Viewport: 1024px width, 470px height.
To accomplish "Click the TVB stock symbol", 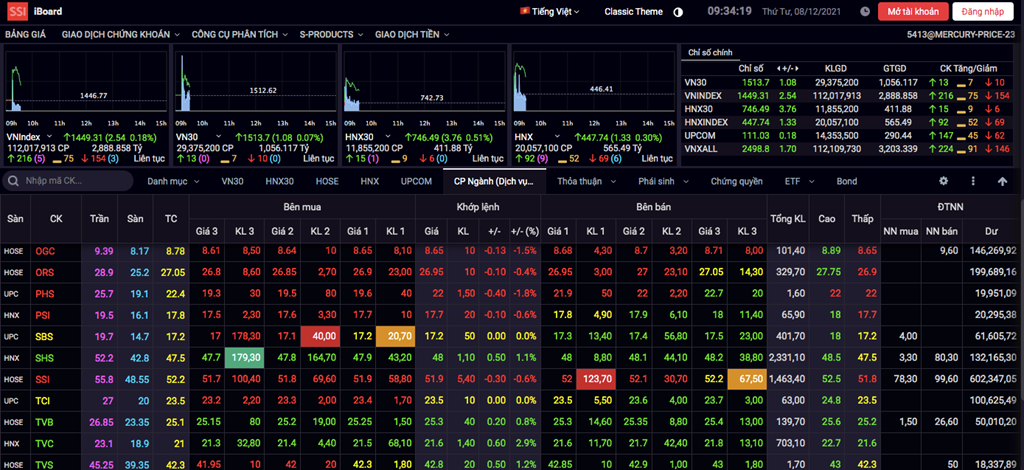I will point(44,422).
